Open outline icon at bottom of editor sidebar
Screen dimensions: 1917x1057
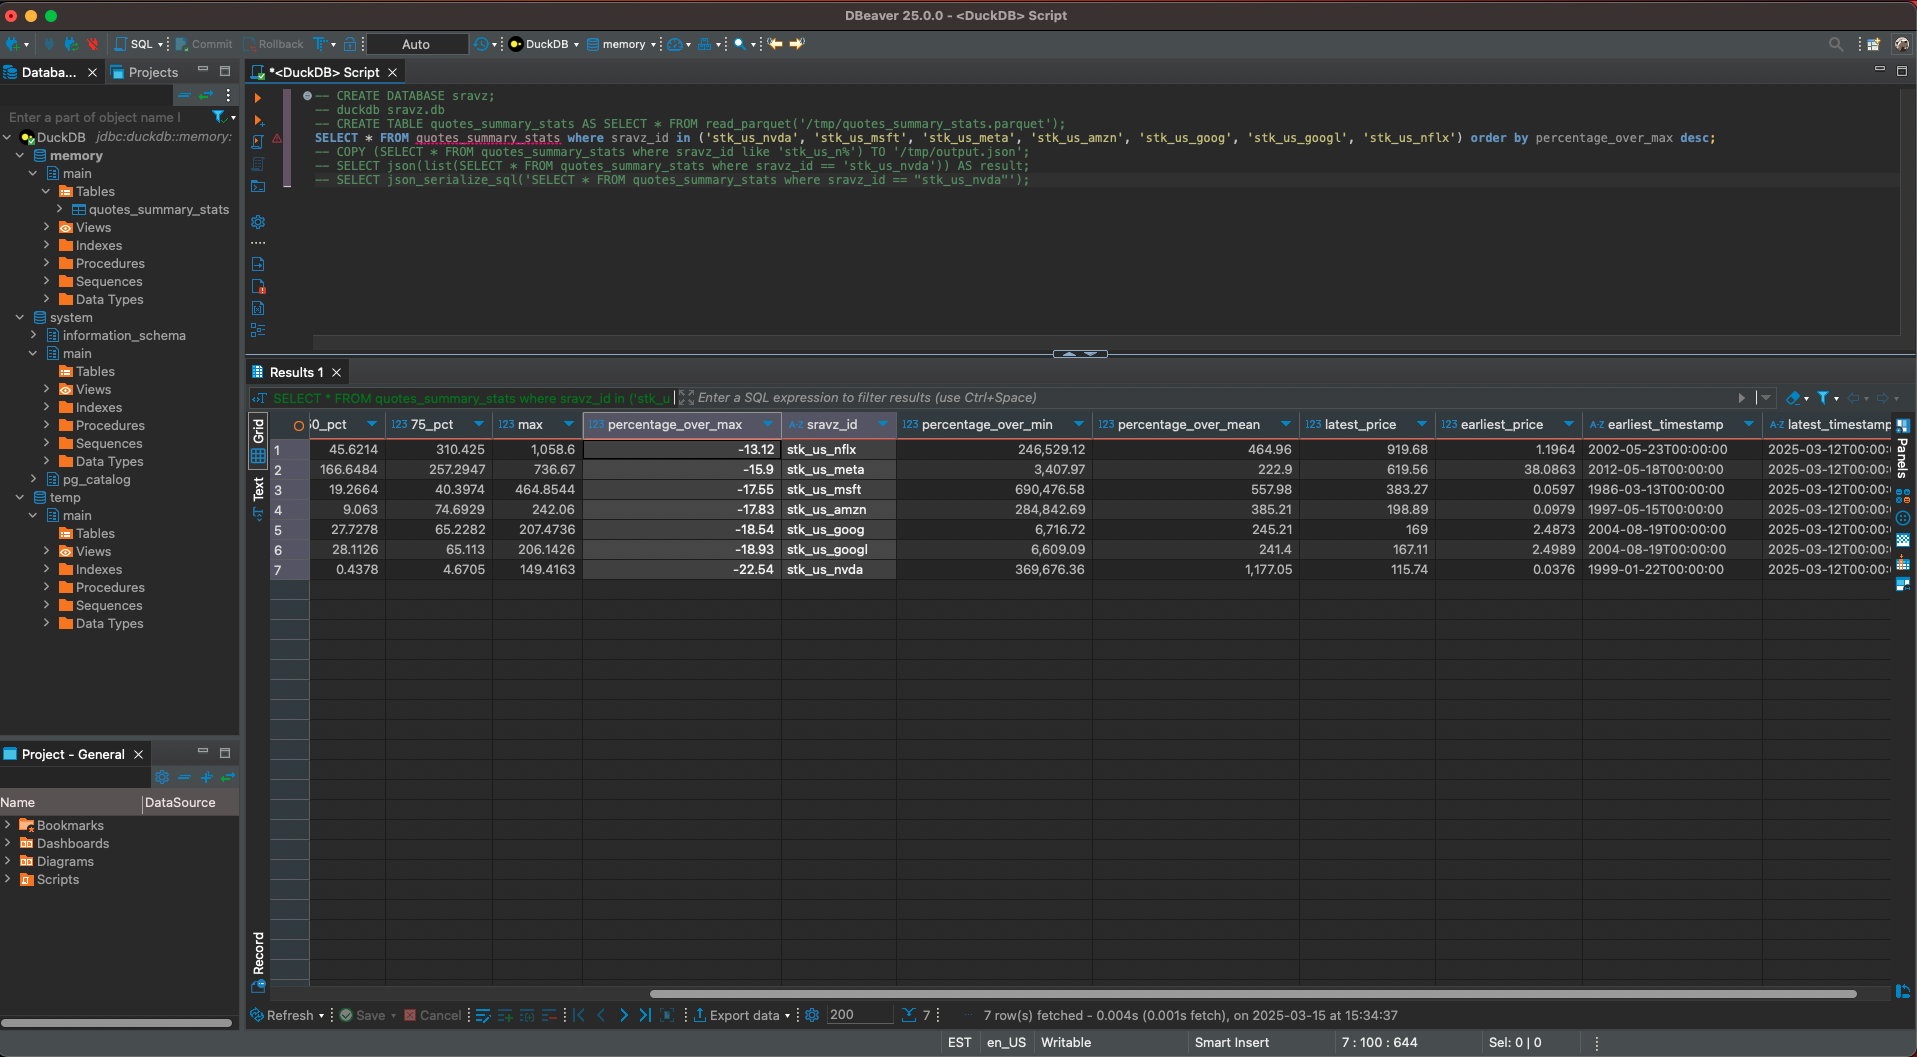click(258, 330)
